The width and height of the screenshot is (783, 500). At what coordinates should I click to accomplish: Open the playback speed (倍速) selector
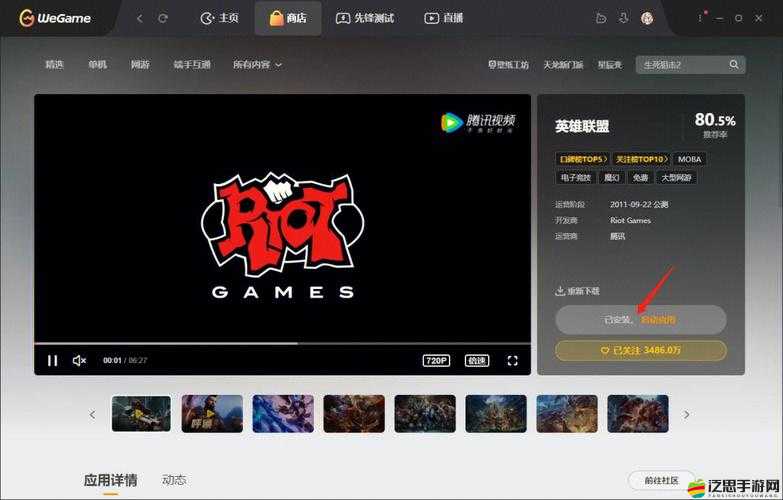coord(477,361)
